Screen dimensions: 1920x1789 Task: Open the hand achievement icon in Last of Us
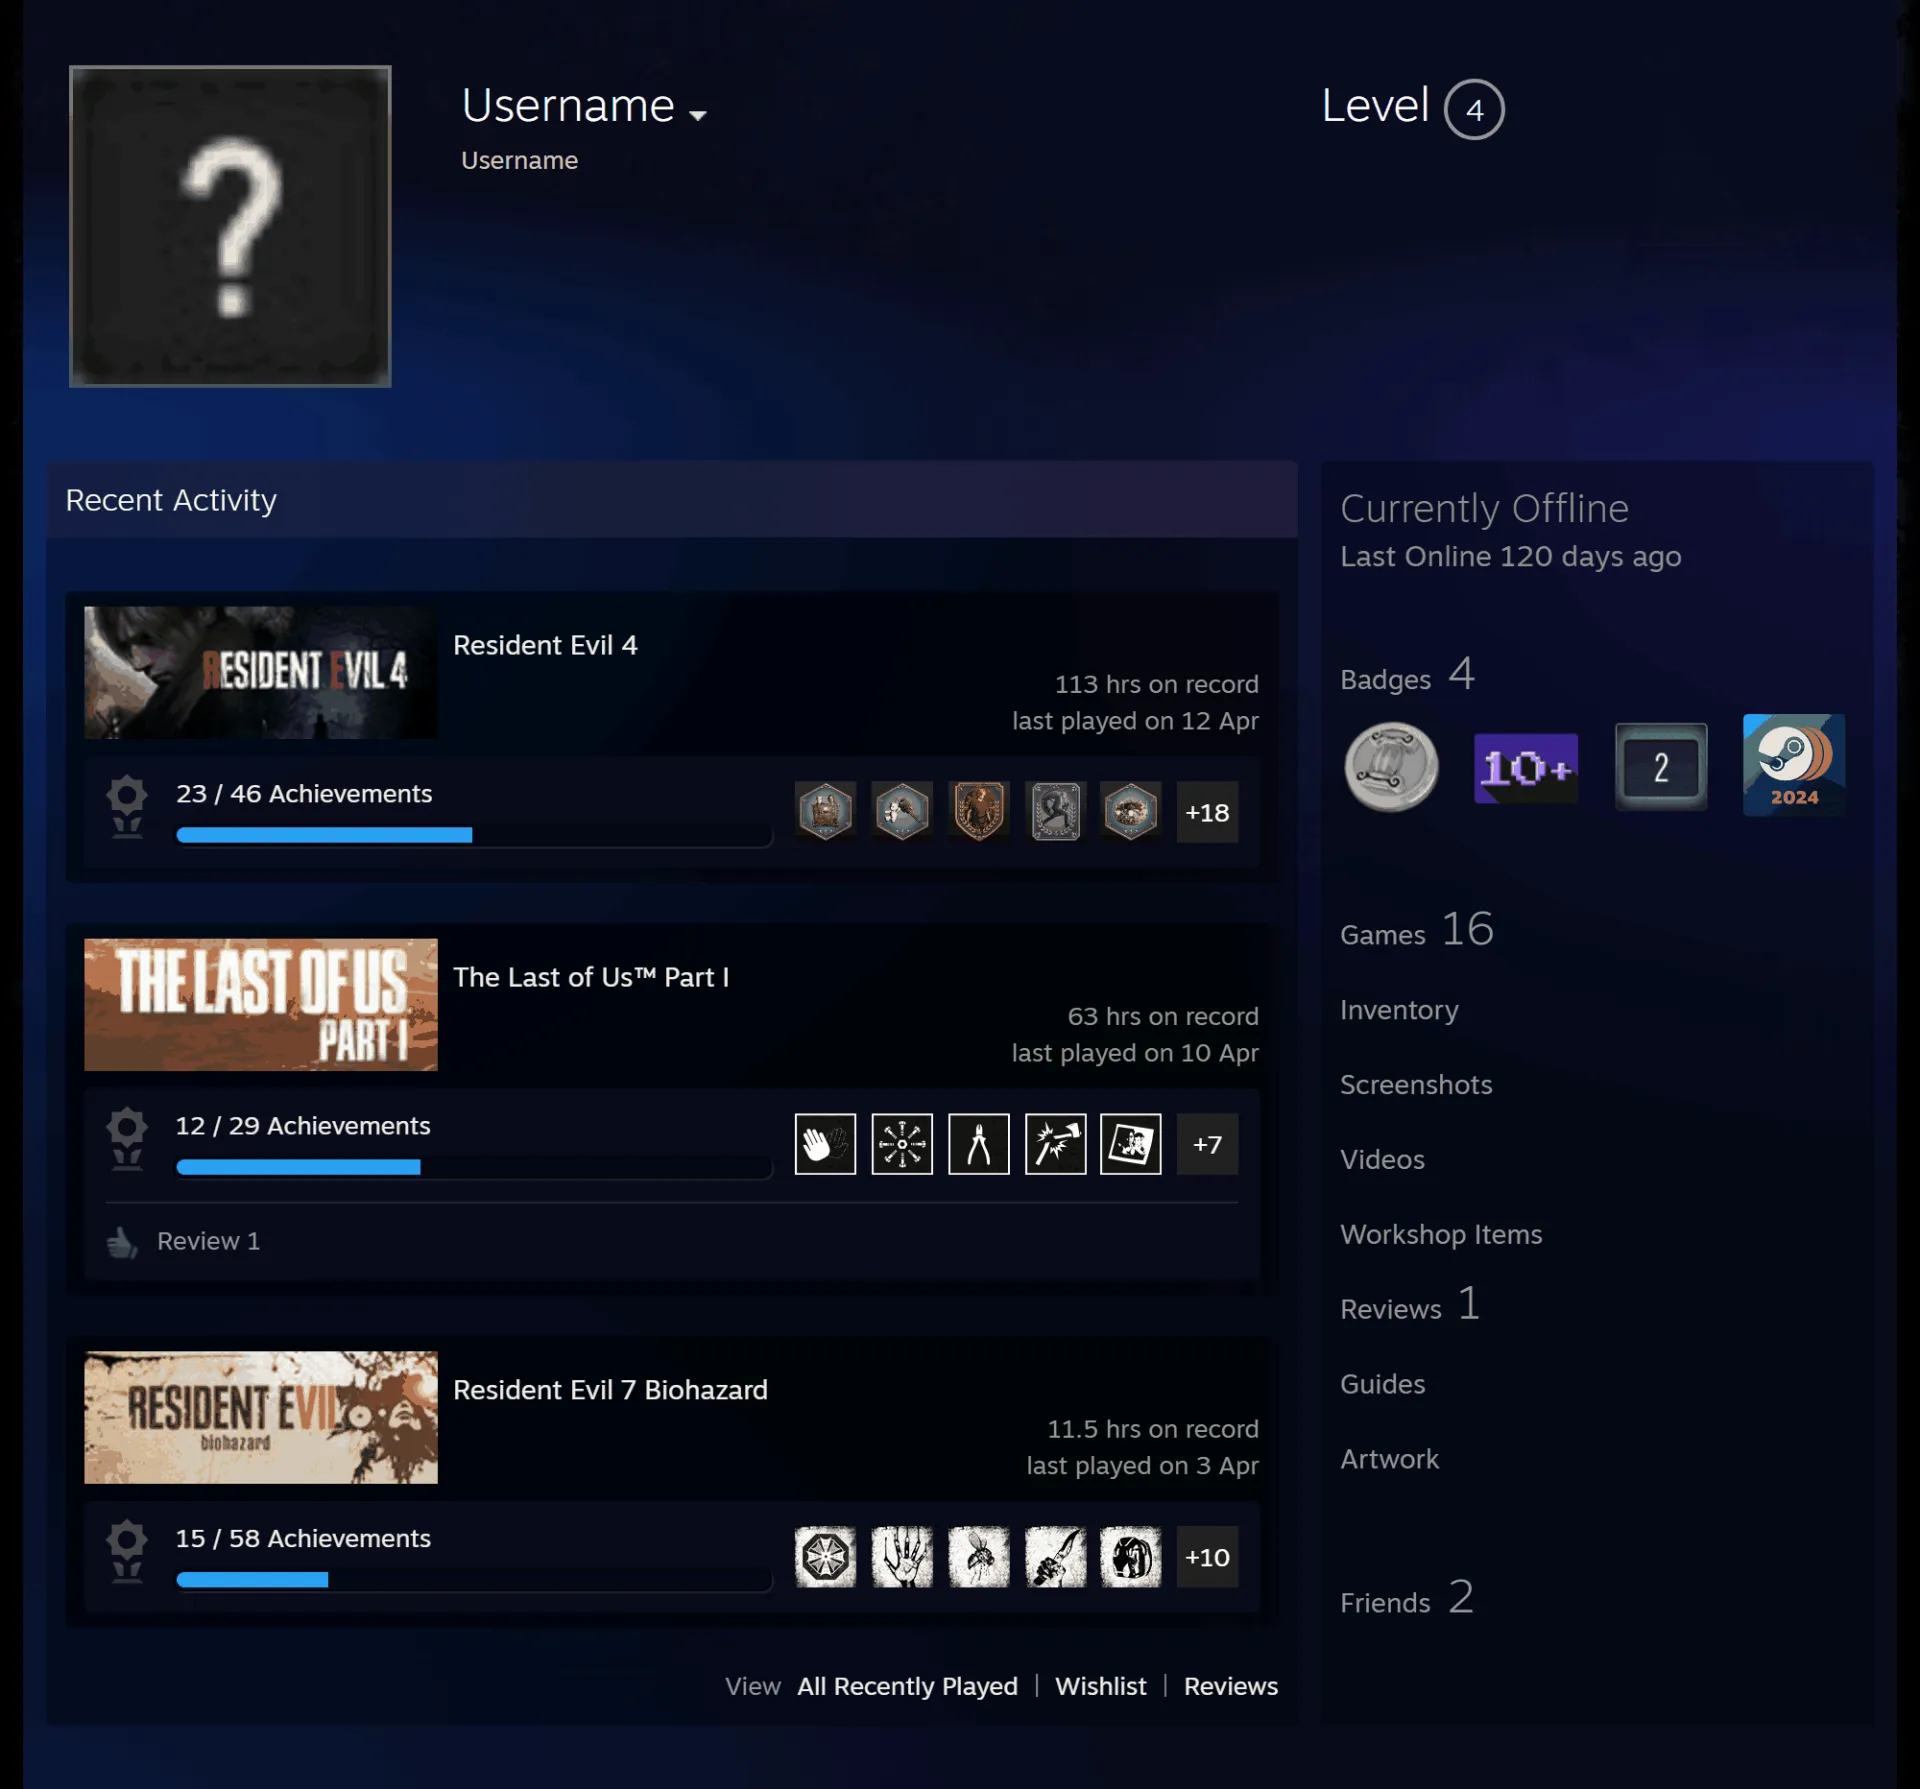(825, 1143)
